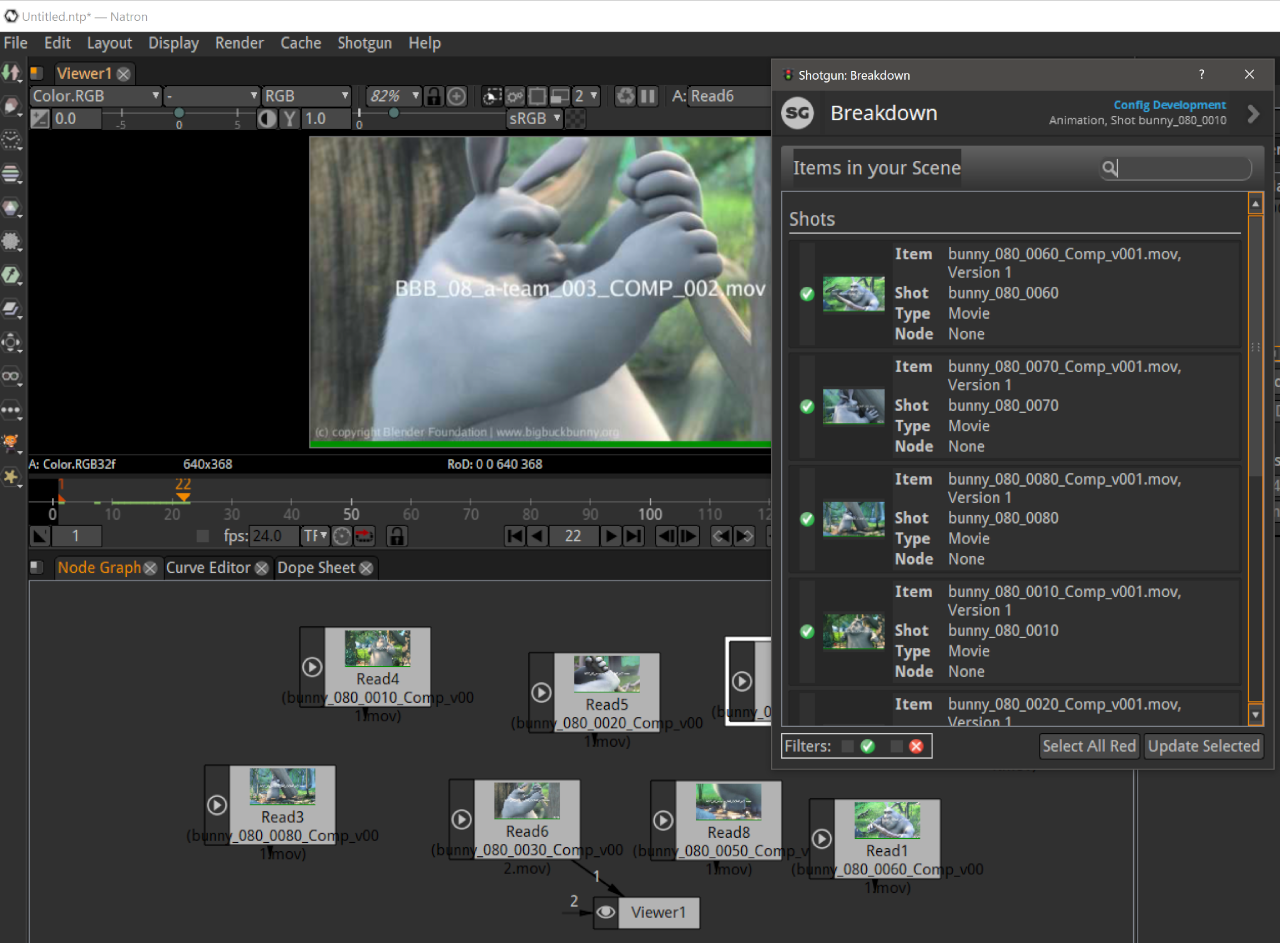
Task: Click the viewer clip-to-project icon
Action: point(492,96)
